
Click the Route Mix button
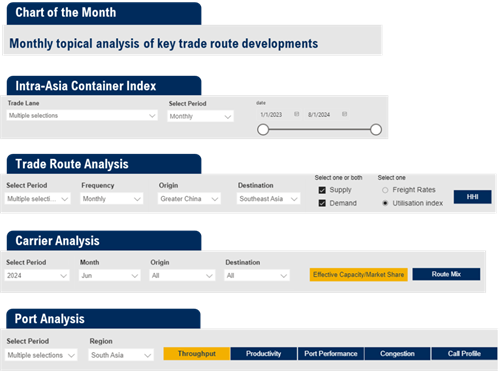pos(446,274)
